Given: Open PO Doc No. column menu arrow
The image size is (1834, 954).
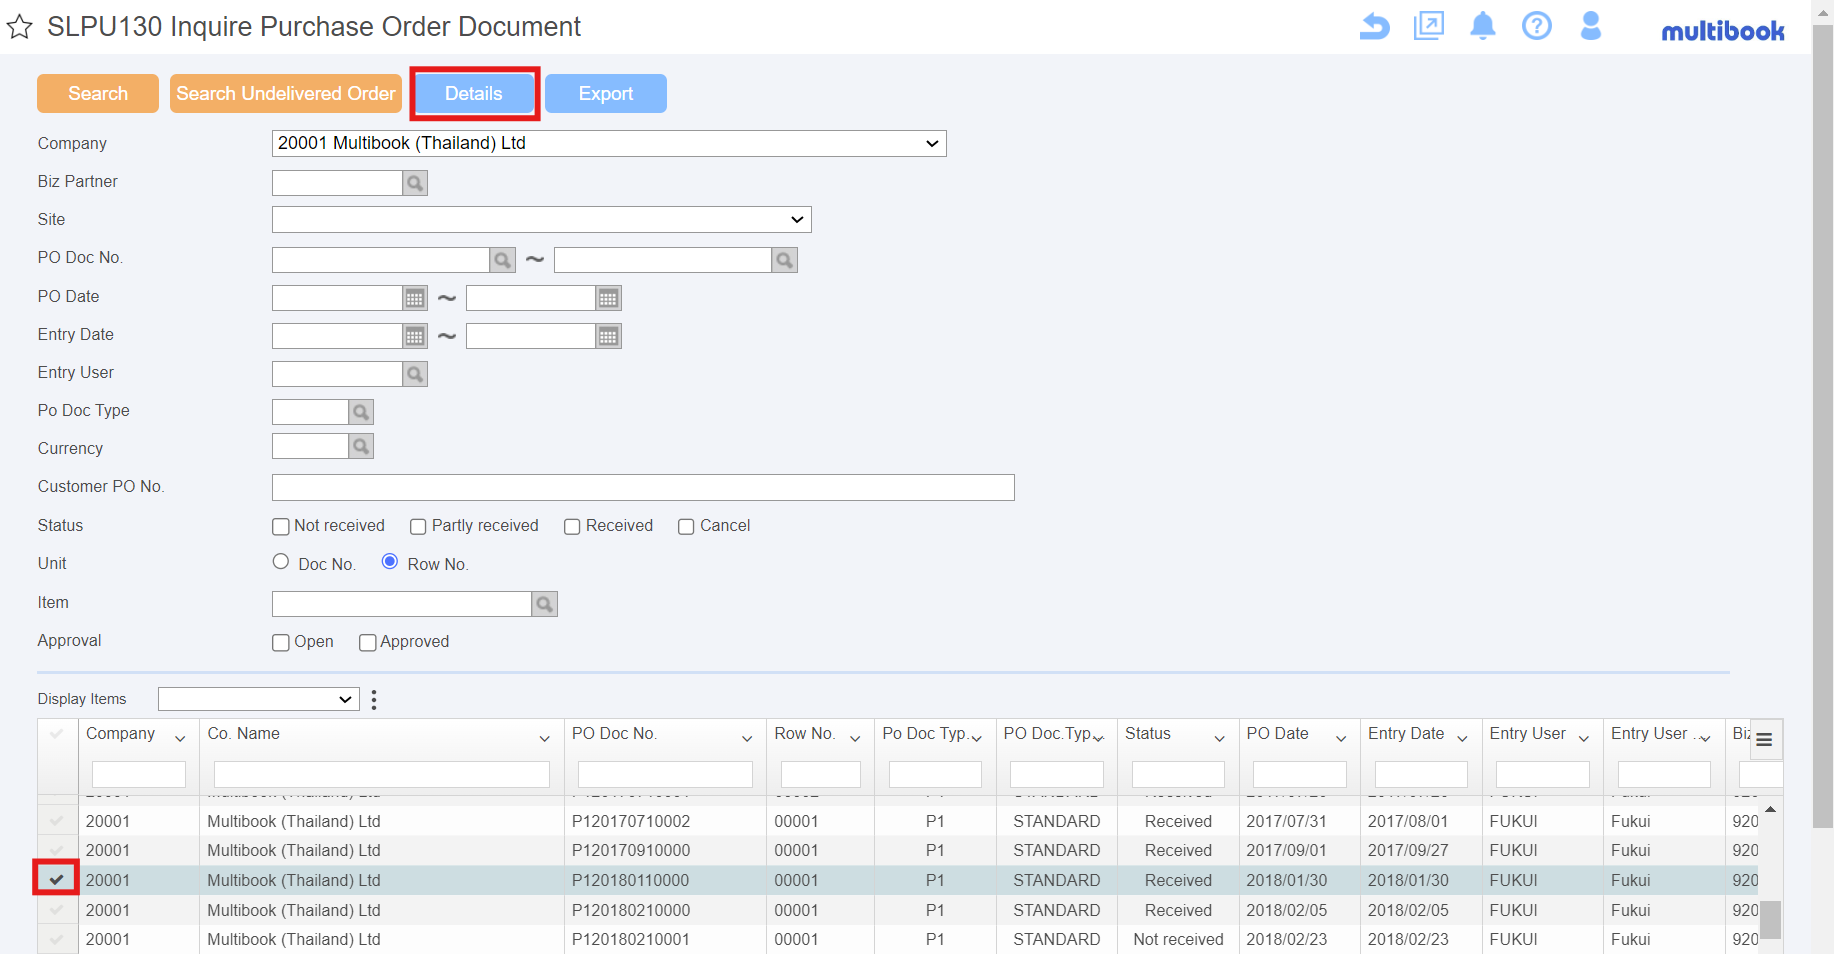Looking at the screenshot, I should click(747, 739).
